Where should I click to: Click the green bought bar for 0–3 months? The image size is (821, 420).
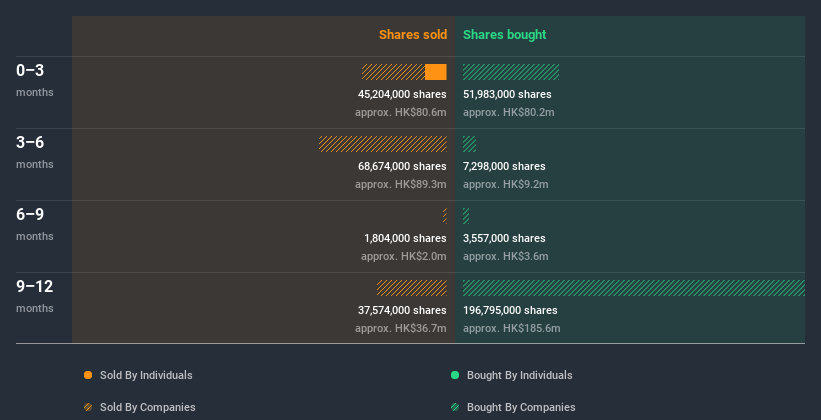[511, 72]
